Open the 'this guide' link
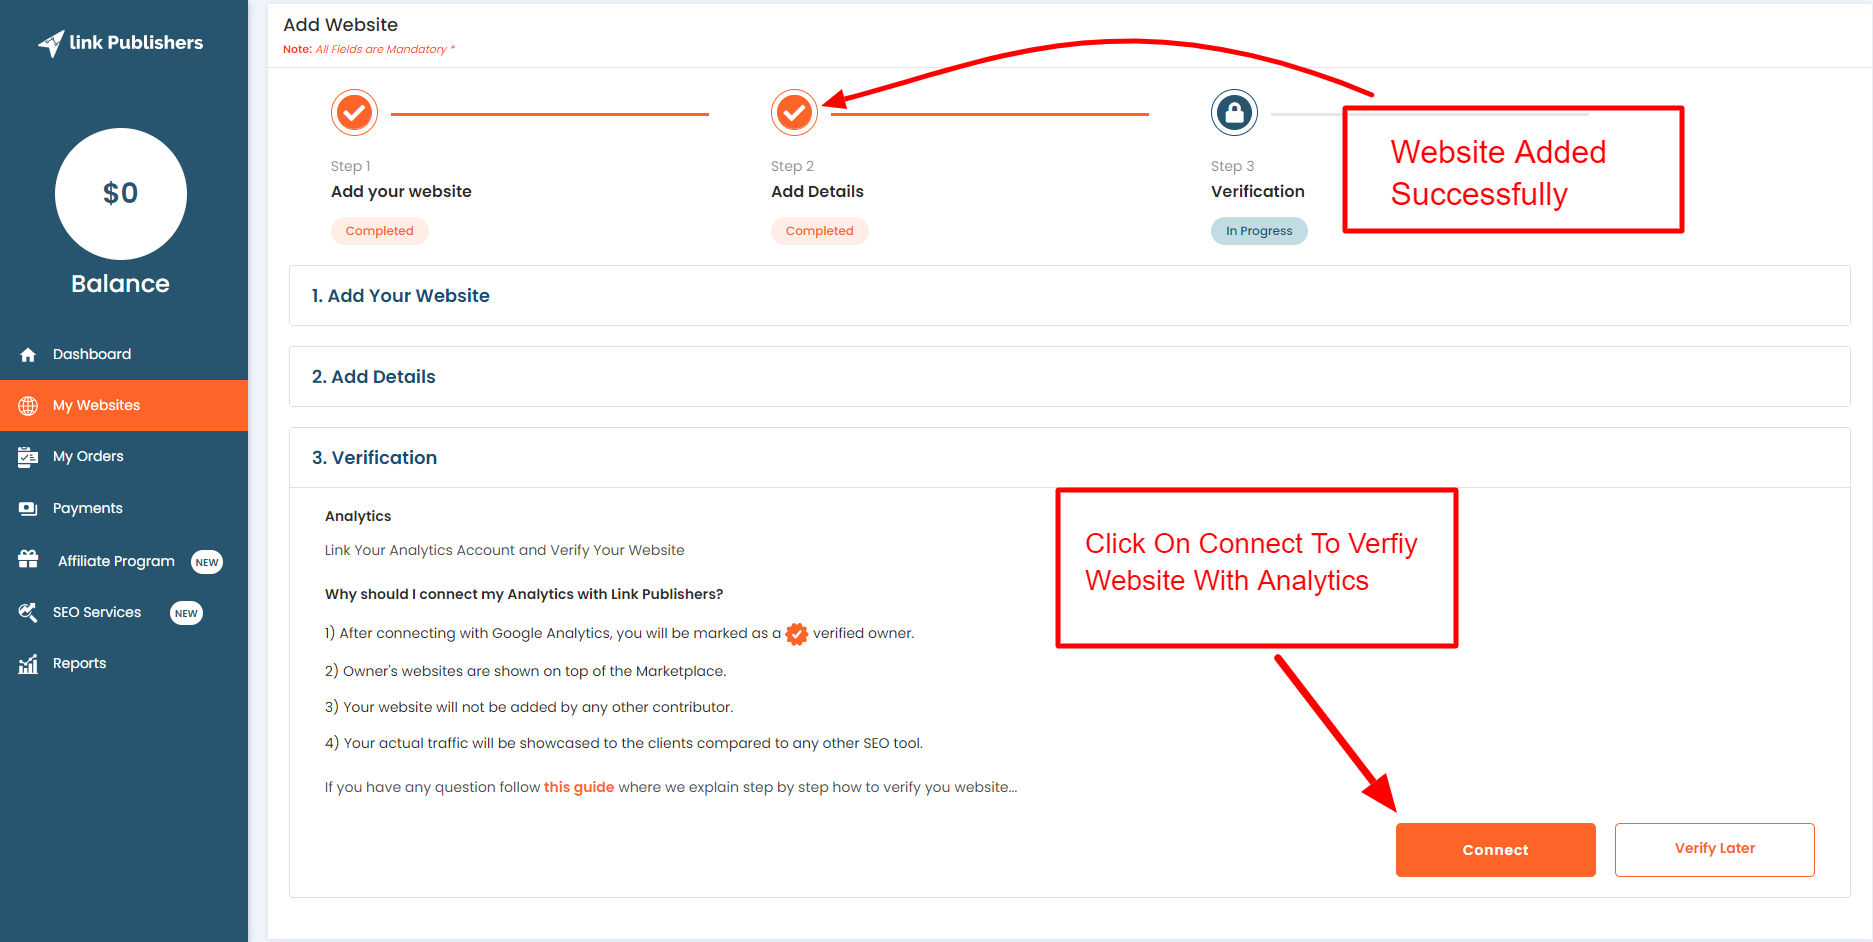Screen dimensions: 1873x942 579,787
